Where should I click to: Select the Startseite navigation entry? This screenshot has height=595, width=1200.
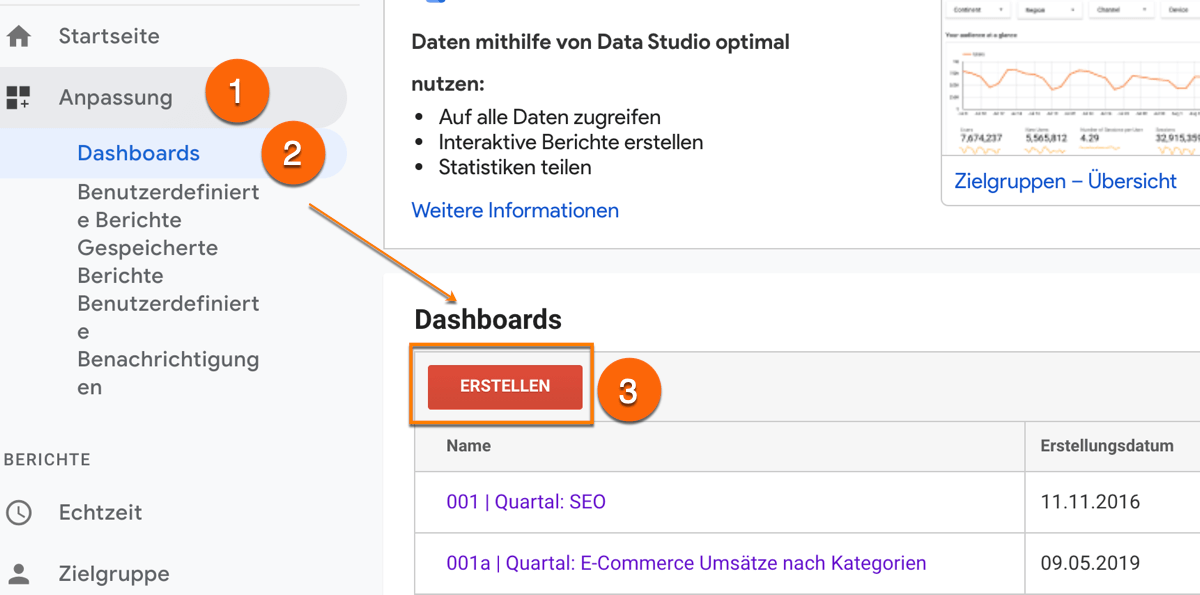pos(110,35)
